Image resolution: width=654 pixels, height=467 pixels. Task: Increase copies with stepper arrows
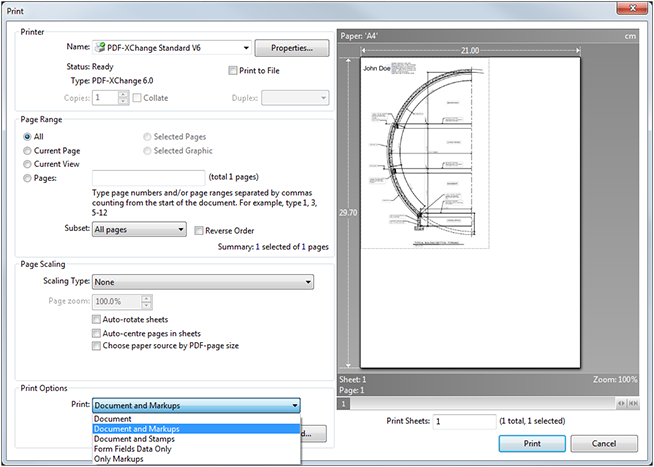pyautogui.click(x=123, y=95)
